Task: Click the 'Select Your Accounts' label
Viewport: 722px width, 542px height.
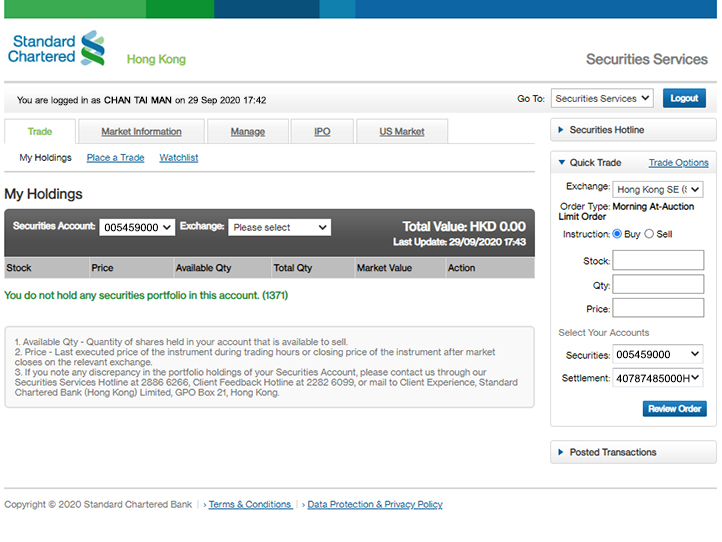Action: 604,332
